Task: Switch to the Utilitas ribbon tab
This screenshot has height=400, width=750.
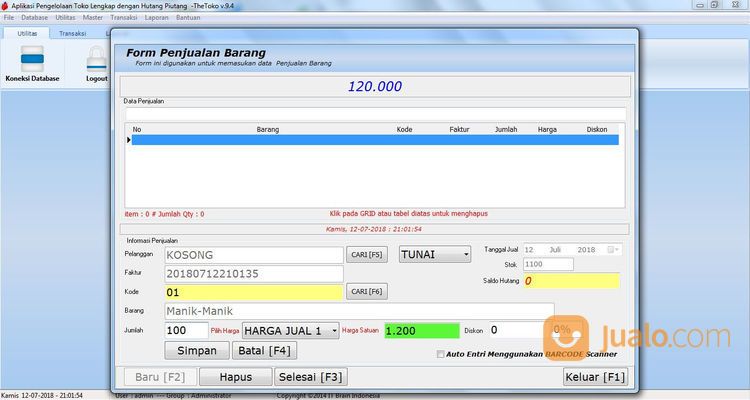Action: [x=27, y=33]
